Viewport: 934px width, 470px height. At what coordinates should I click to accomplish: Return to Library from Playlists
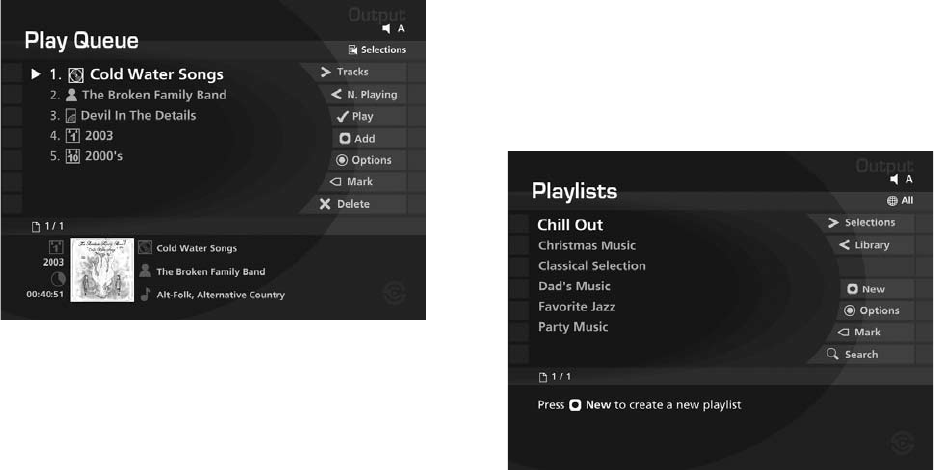click(844, 245)
